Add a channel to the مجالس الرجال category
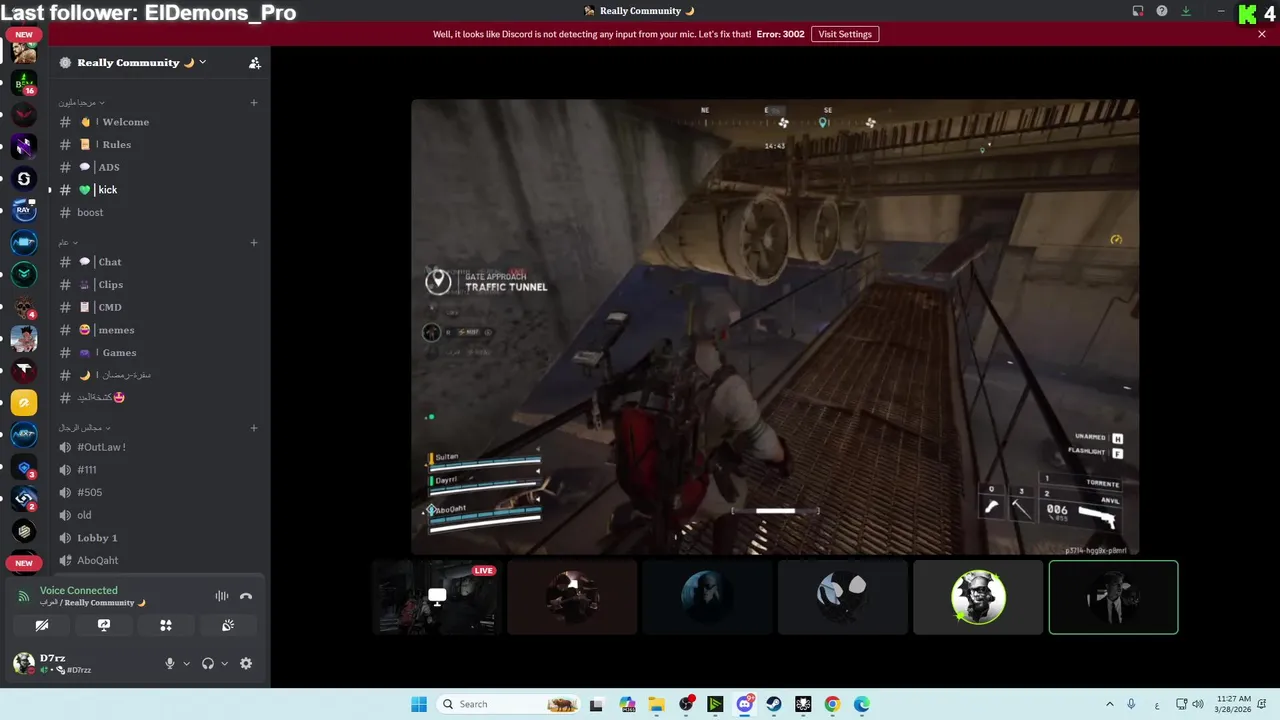The height and width of the screenshot is (720, 1280). point(254,428)
